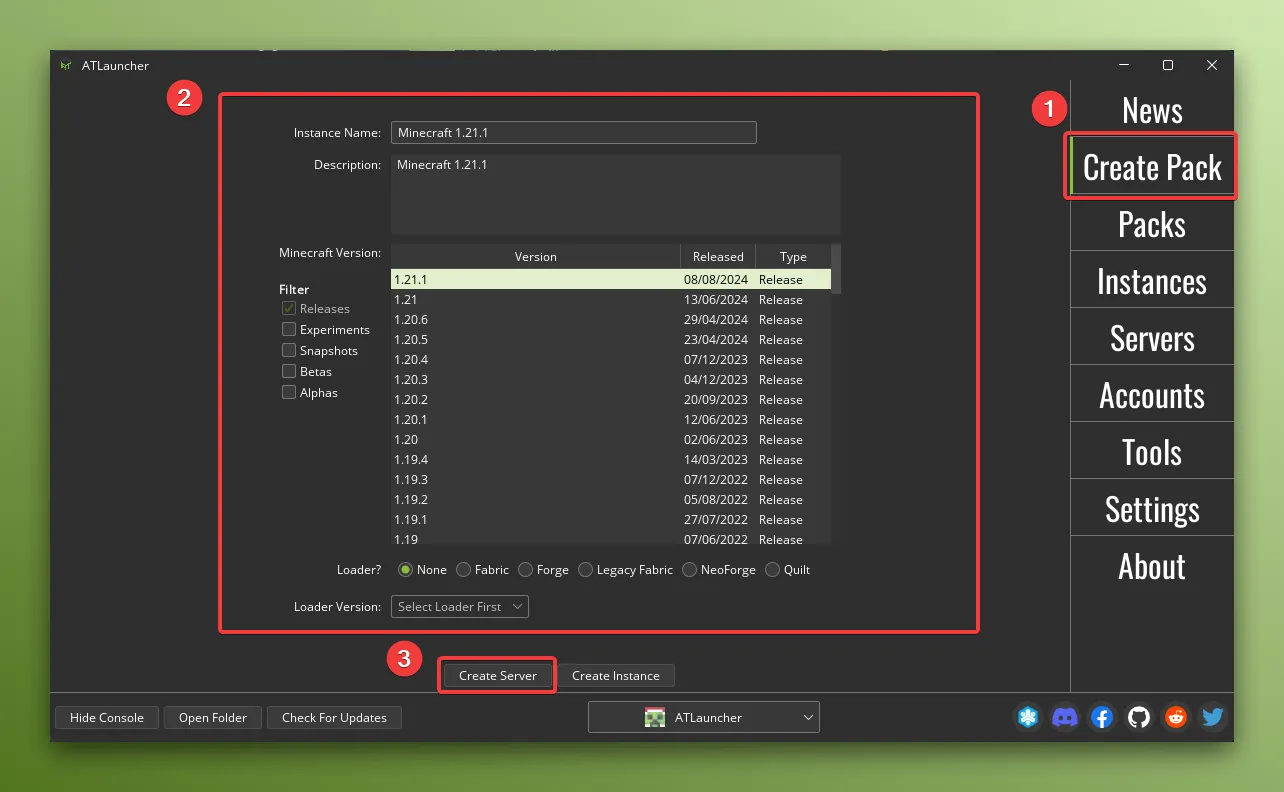The image size is (1284, 792).
Task: Open the Settings tab
Action: (1151, 509)
